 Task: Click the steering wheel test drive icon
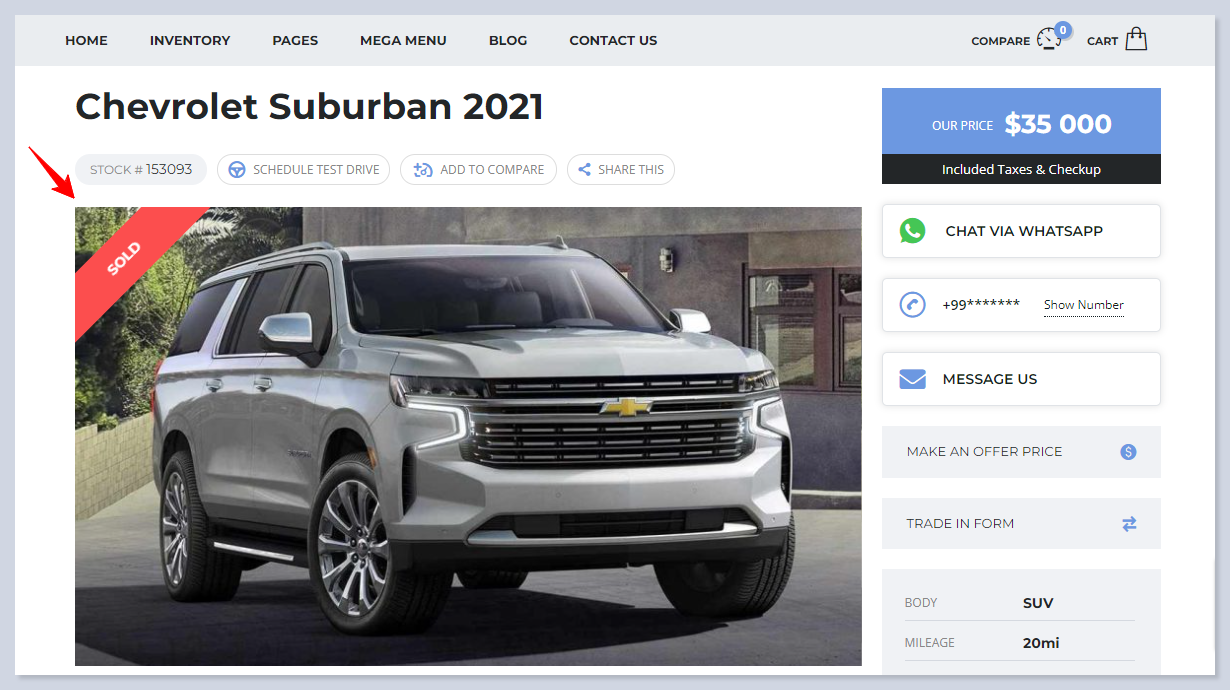pos(237,170)
